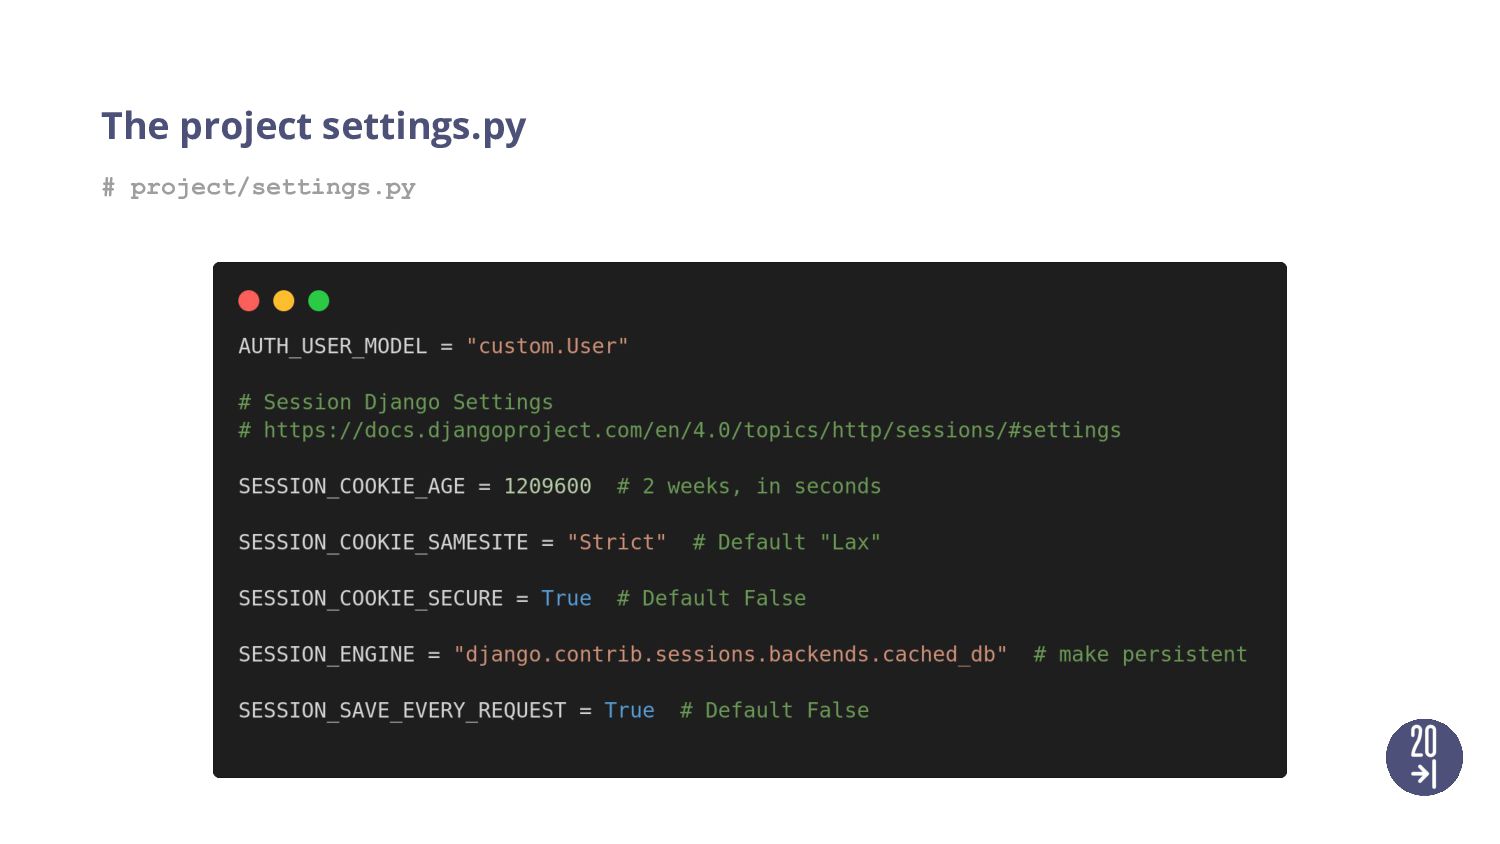Screen dimensions: 1500x844
Task: Click True value of SESSION_COOKIE_SECURE
Action: point(566,598)
